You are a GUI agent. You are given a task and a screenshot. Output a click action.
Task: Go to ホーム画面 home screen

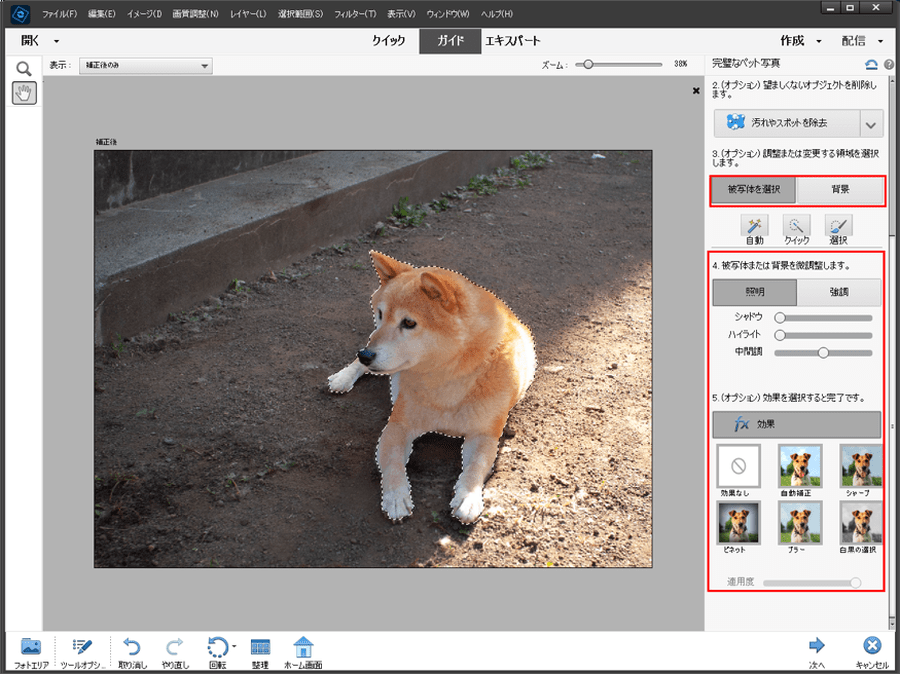tap(303, 647)
